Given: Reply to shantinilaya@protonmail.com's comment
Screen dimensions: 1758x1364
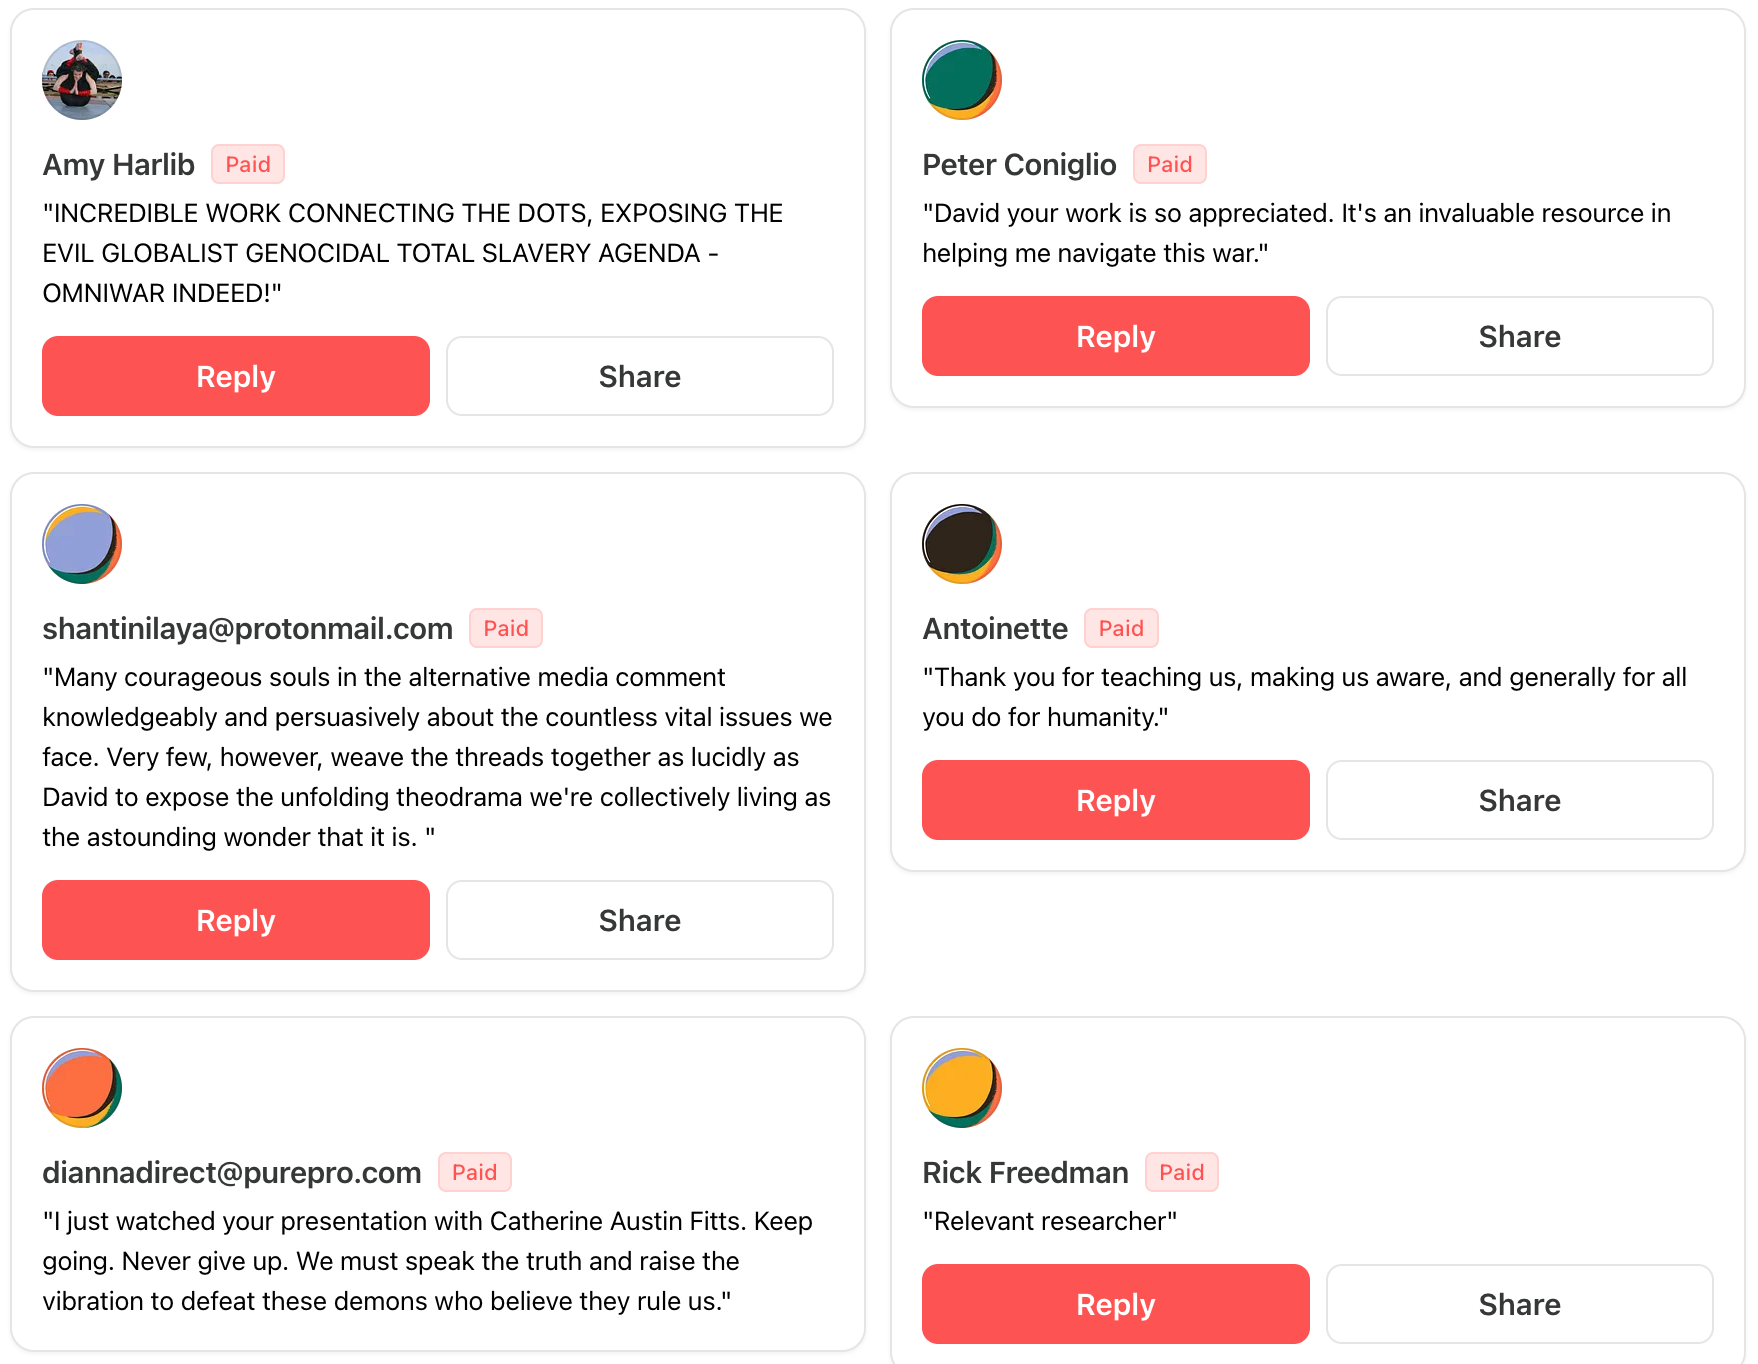Looking at the screenshot, I should [x=236, y=920].
